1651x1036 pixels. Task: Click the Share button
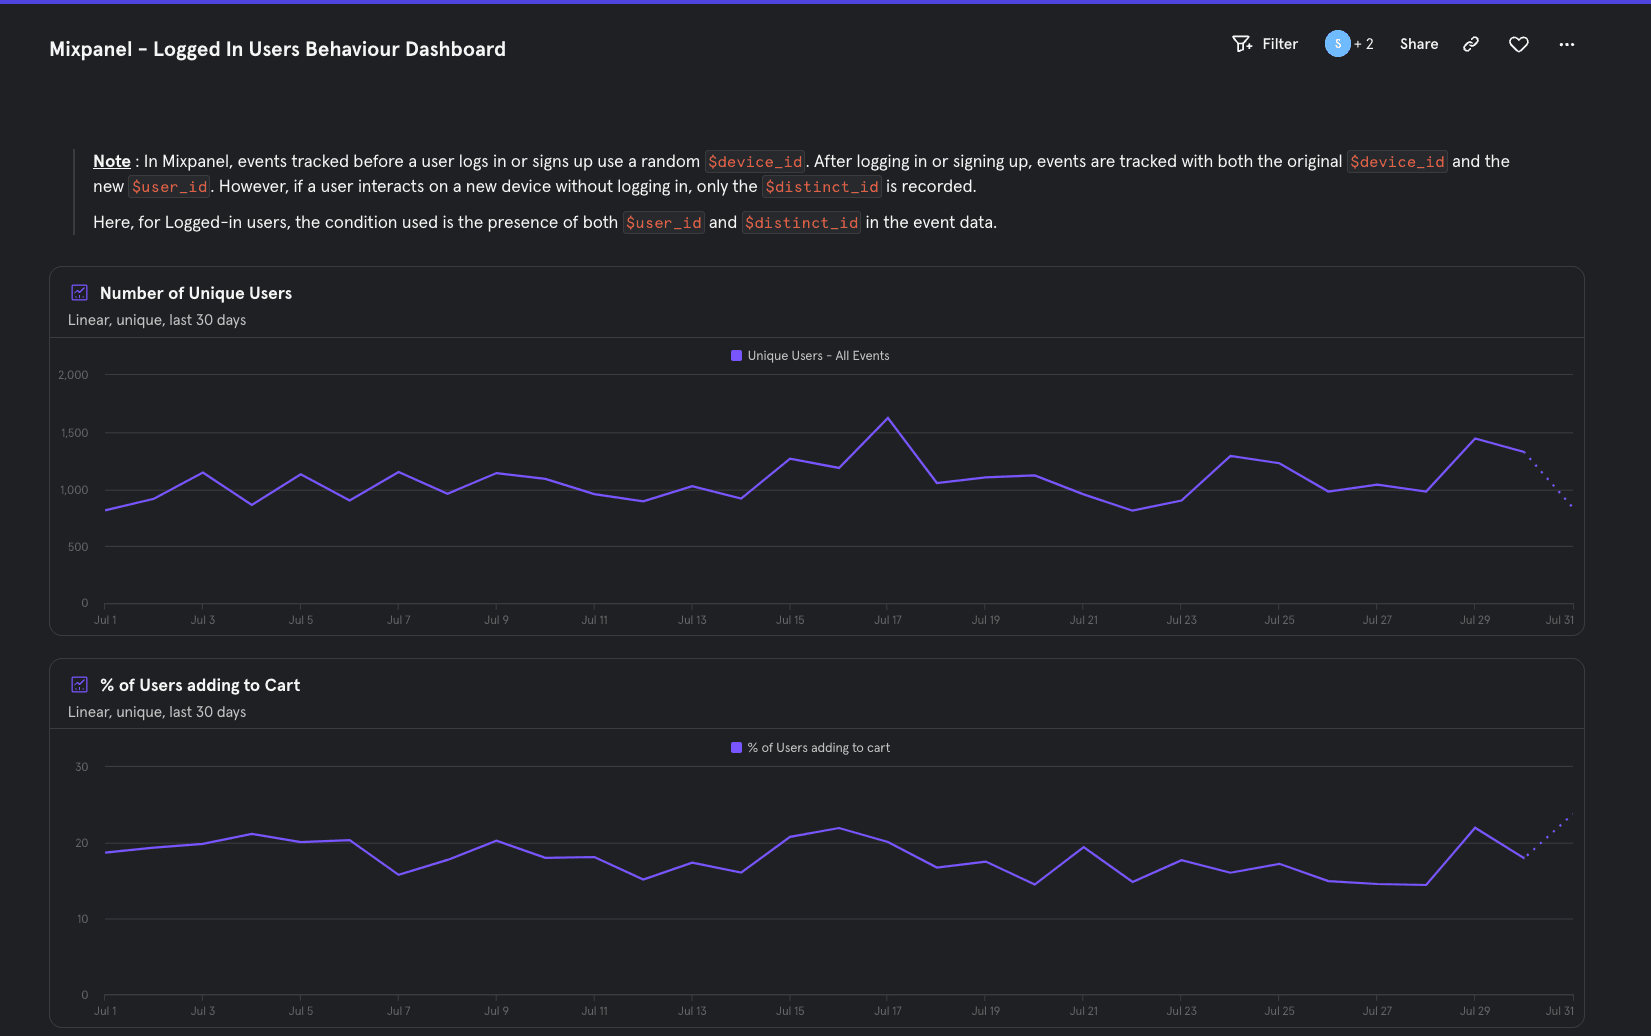tap(1418, 43)
